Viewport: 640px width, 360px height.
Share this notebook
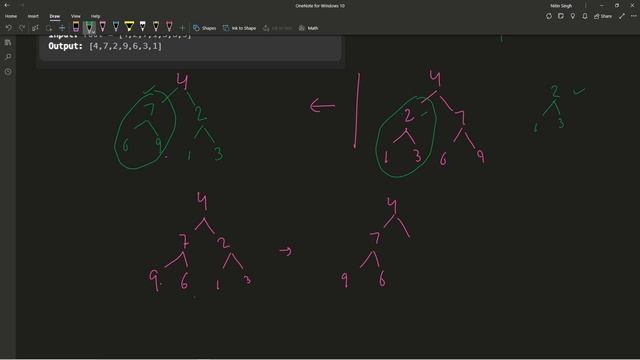pyautogui.click(x=603, y=16)
